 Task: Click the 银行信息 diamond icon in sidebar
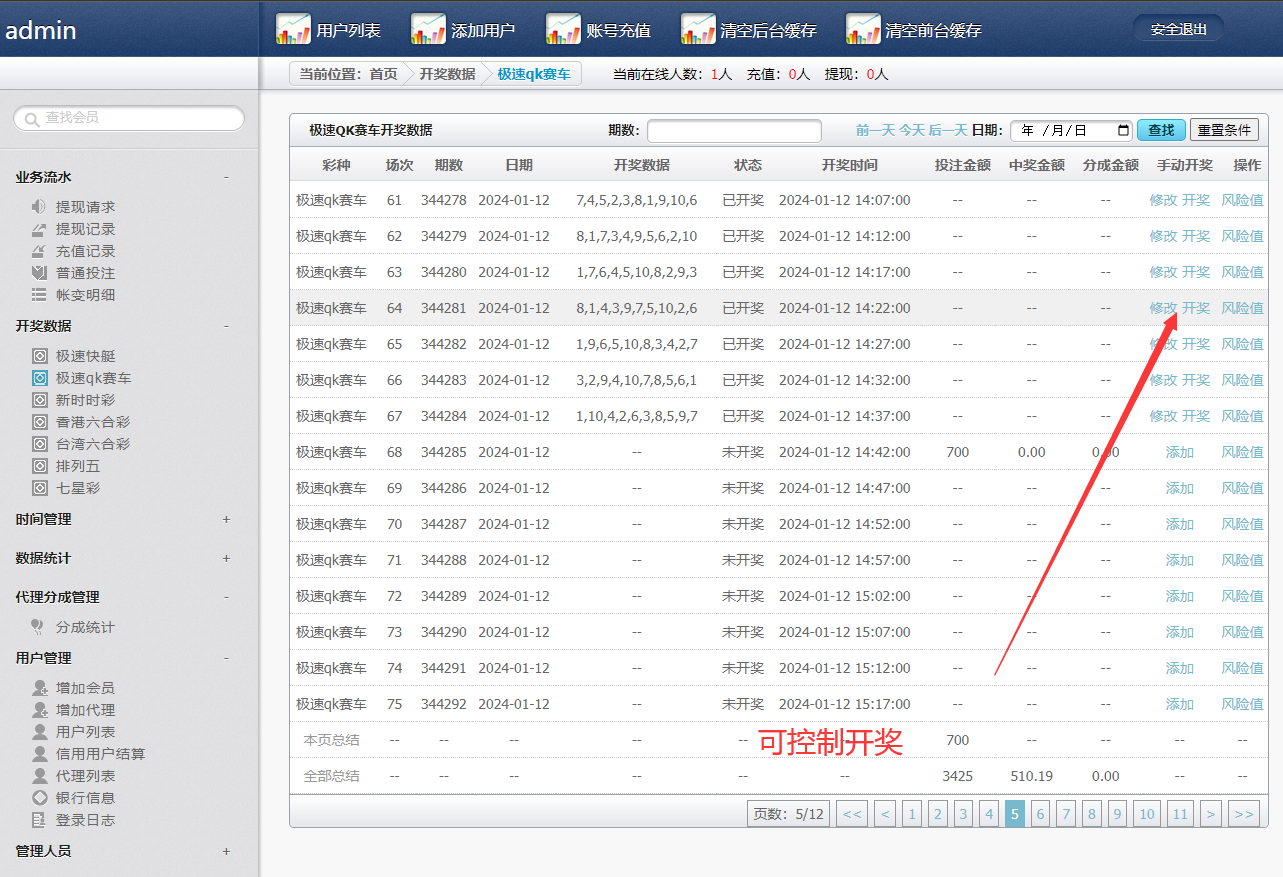[39, 798]
